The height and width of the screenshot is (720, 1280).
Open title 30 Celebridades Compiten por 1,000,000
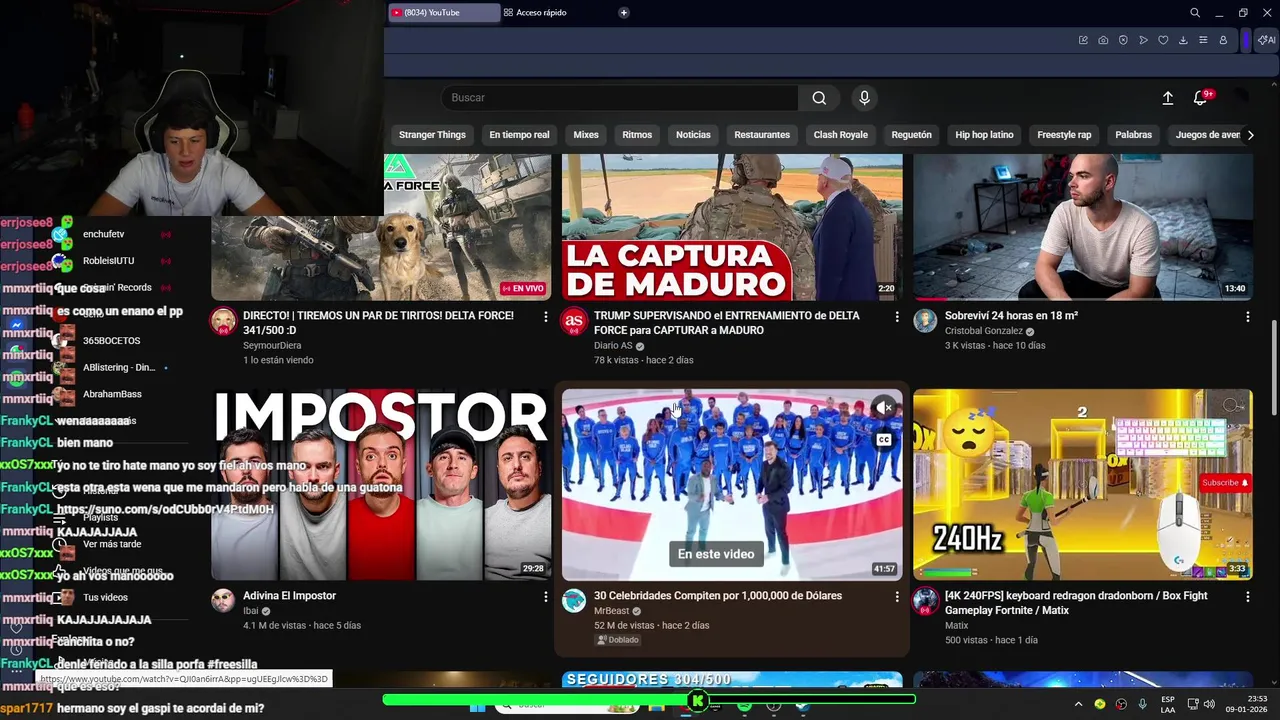coord(718,596)
